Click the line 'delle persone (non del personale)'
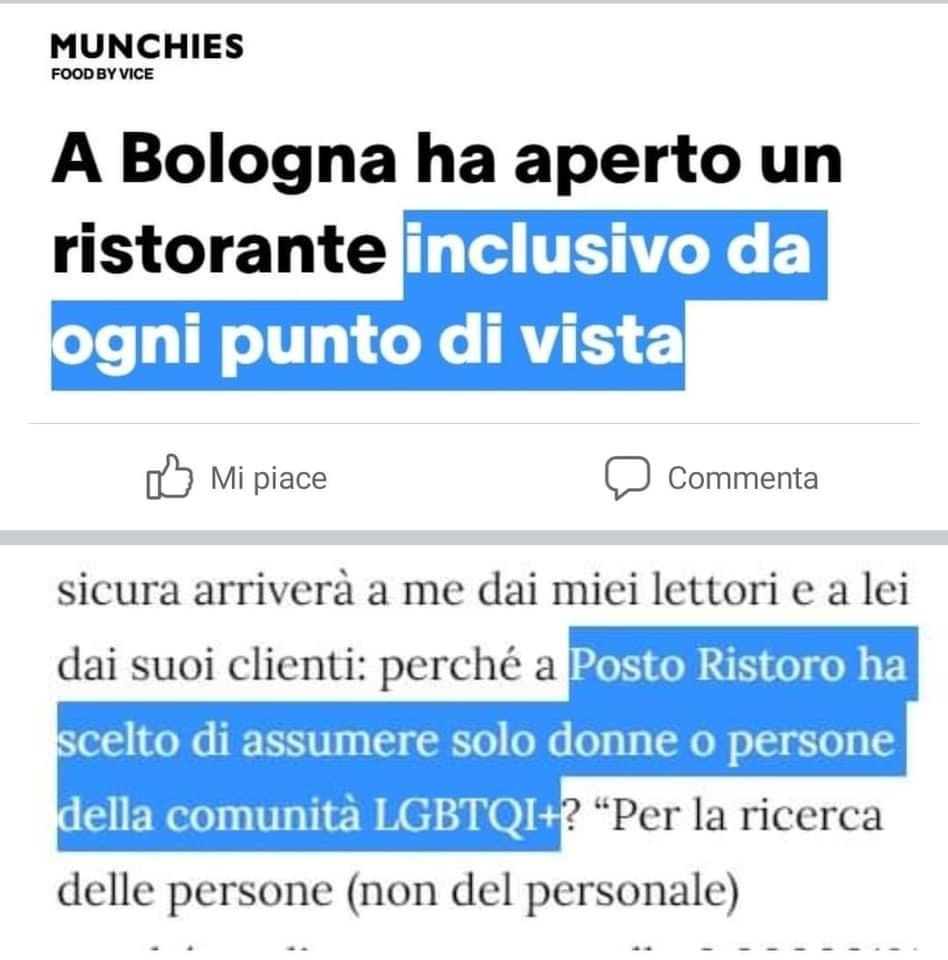Screen dimensions: 948x960 397,891
